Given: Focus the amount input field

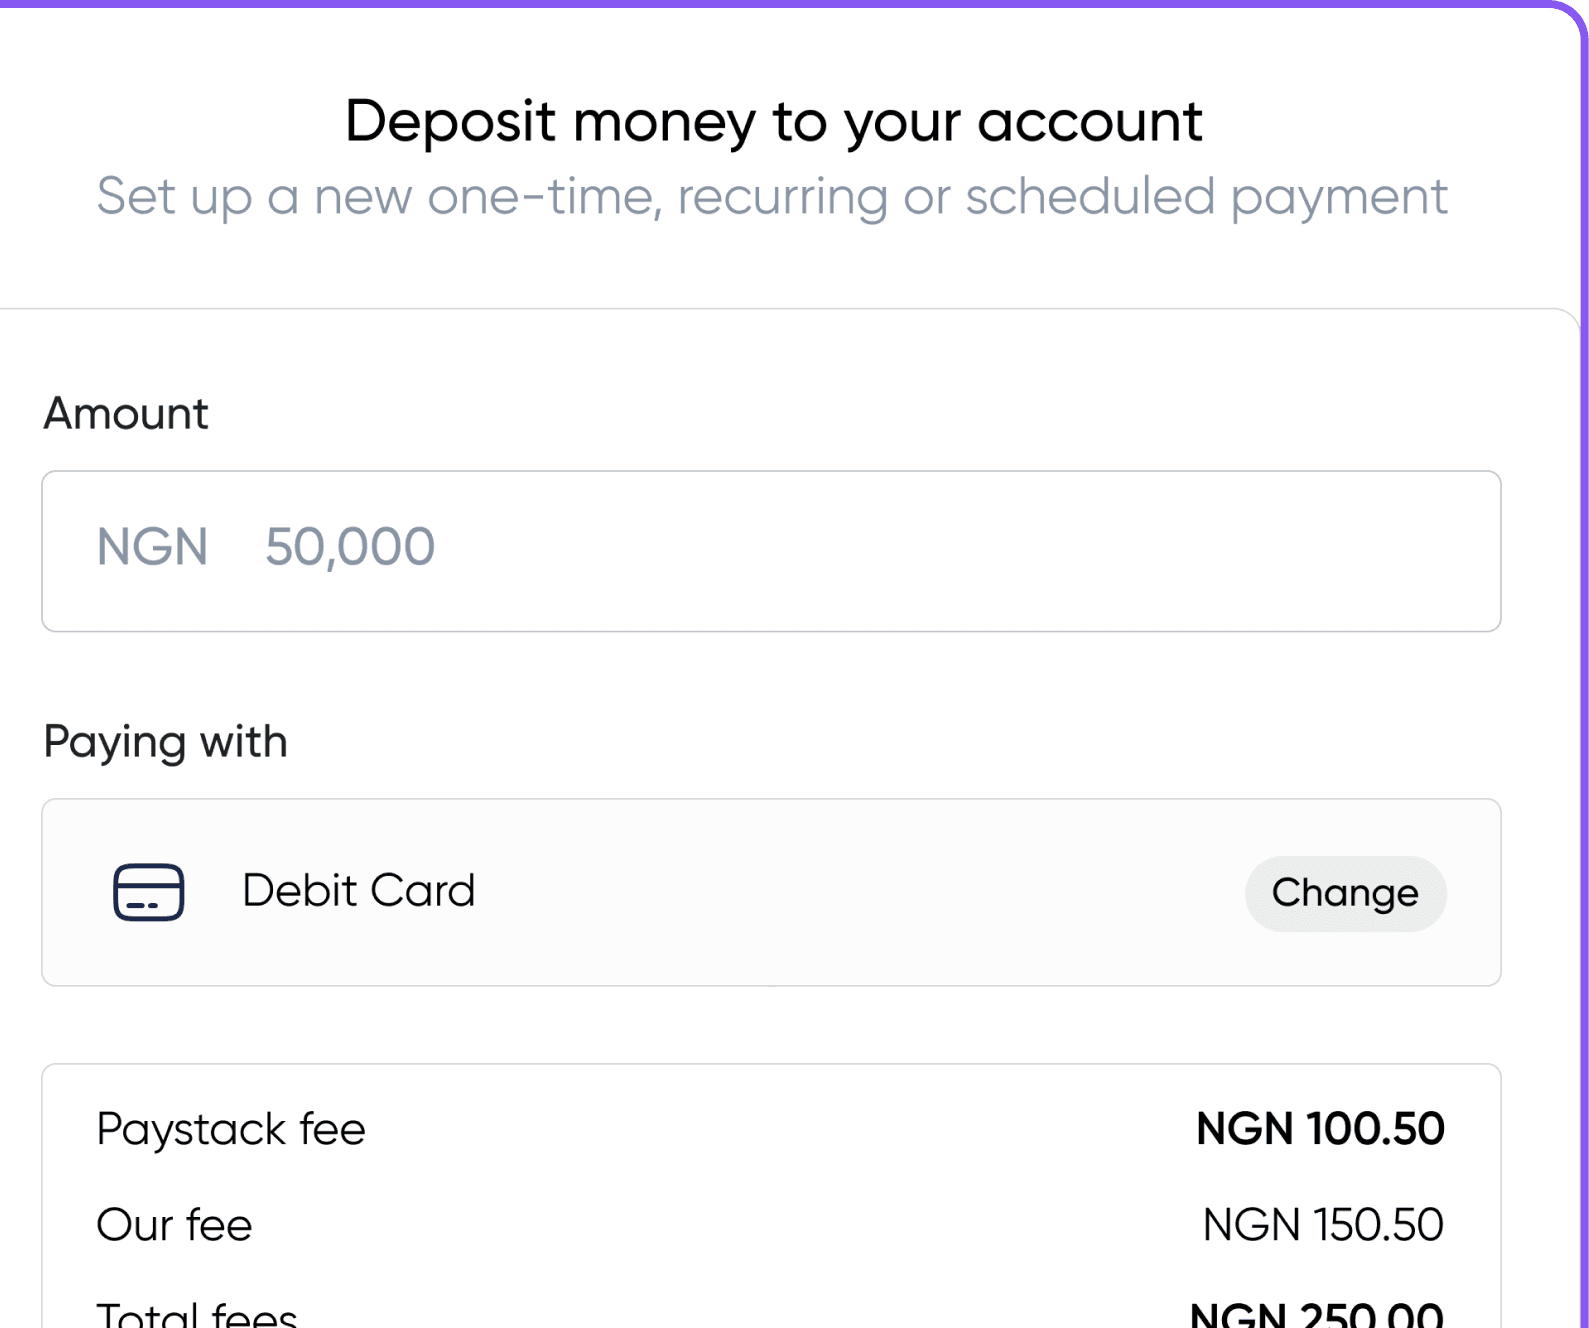Looking at the screenshot, I should 771,551.
